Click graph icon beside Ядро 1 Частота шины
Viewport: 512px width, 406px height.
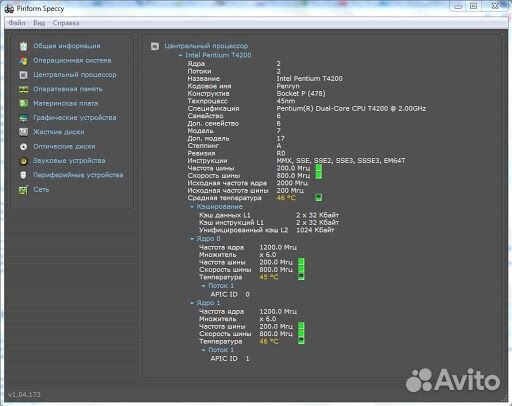click(301, 326)
